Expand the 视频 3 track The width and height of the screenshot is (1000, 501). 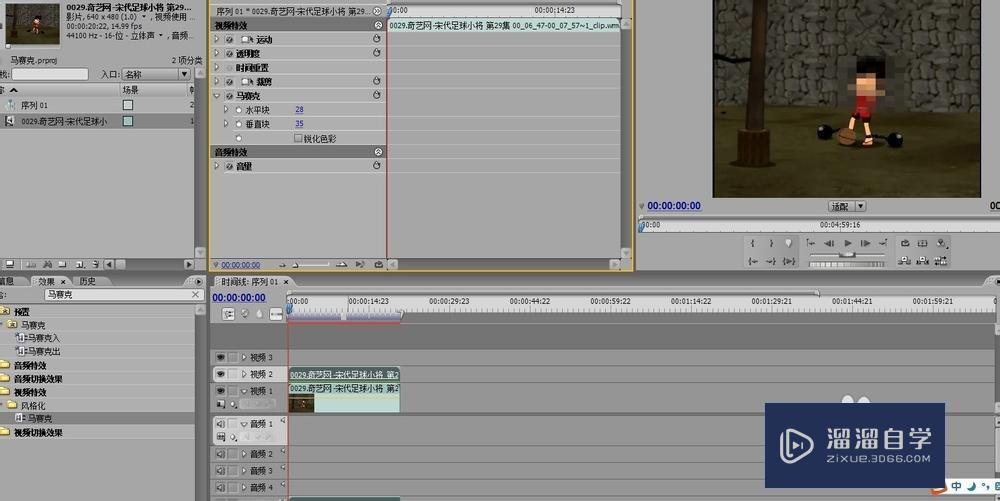[244, 358]
